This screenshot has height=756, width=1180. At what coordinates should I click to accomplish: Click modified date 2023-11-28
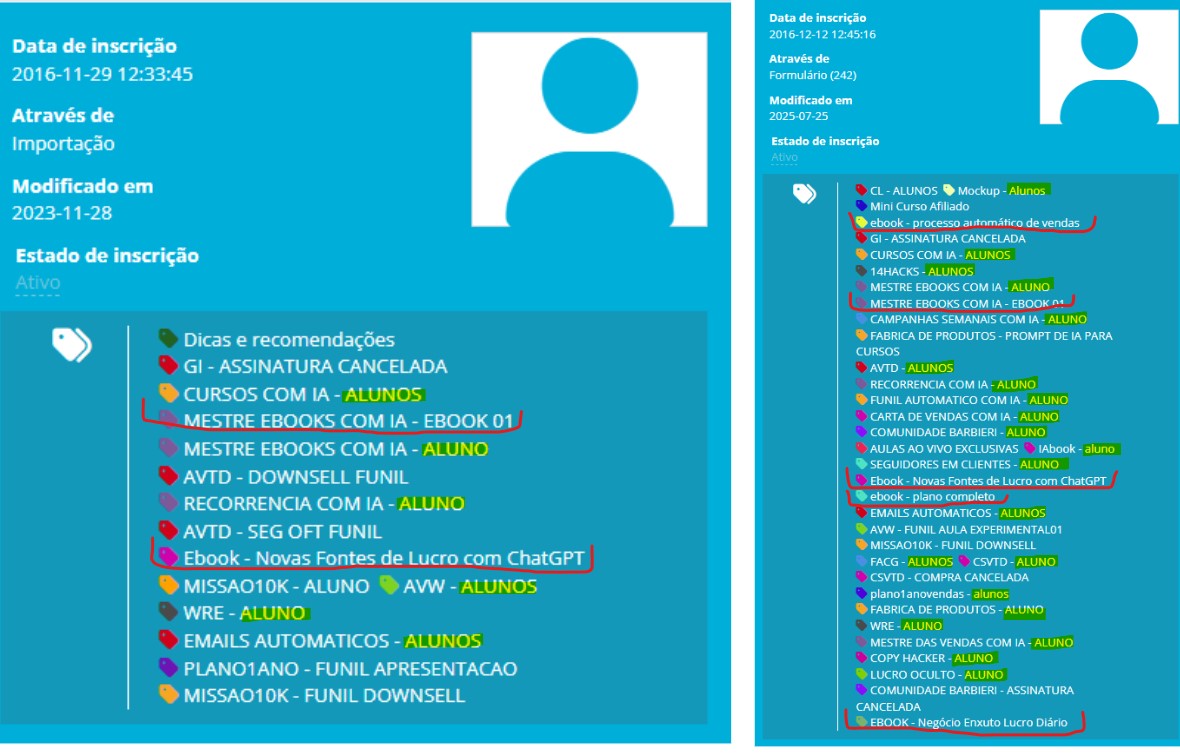(x=62, y=213)
